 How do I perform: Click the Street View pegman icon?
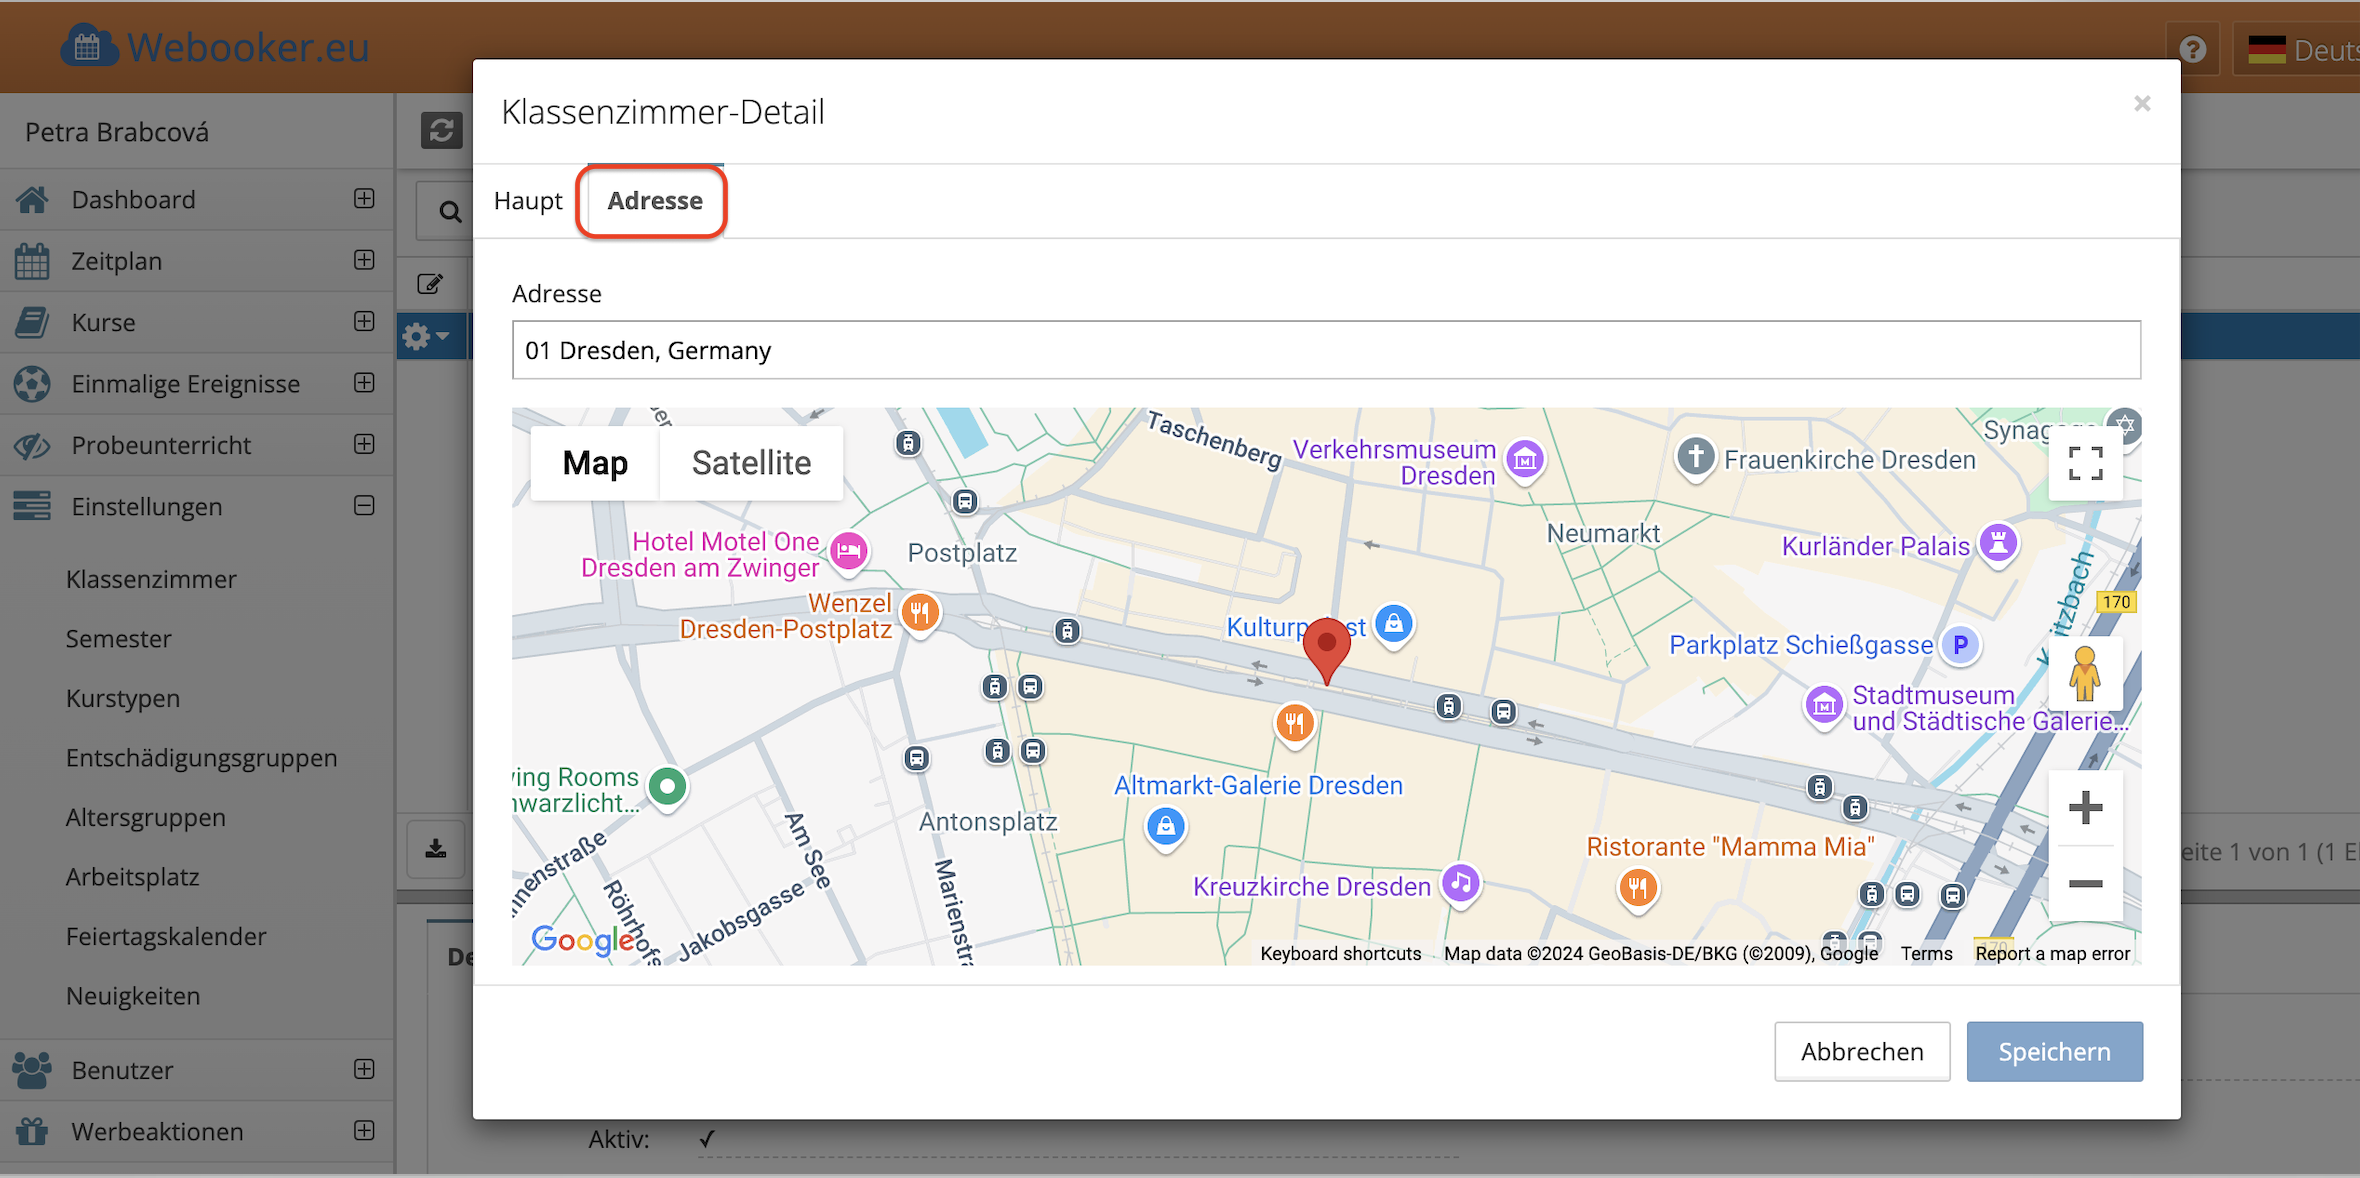pos(2085,673)
